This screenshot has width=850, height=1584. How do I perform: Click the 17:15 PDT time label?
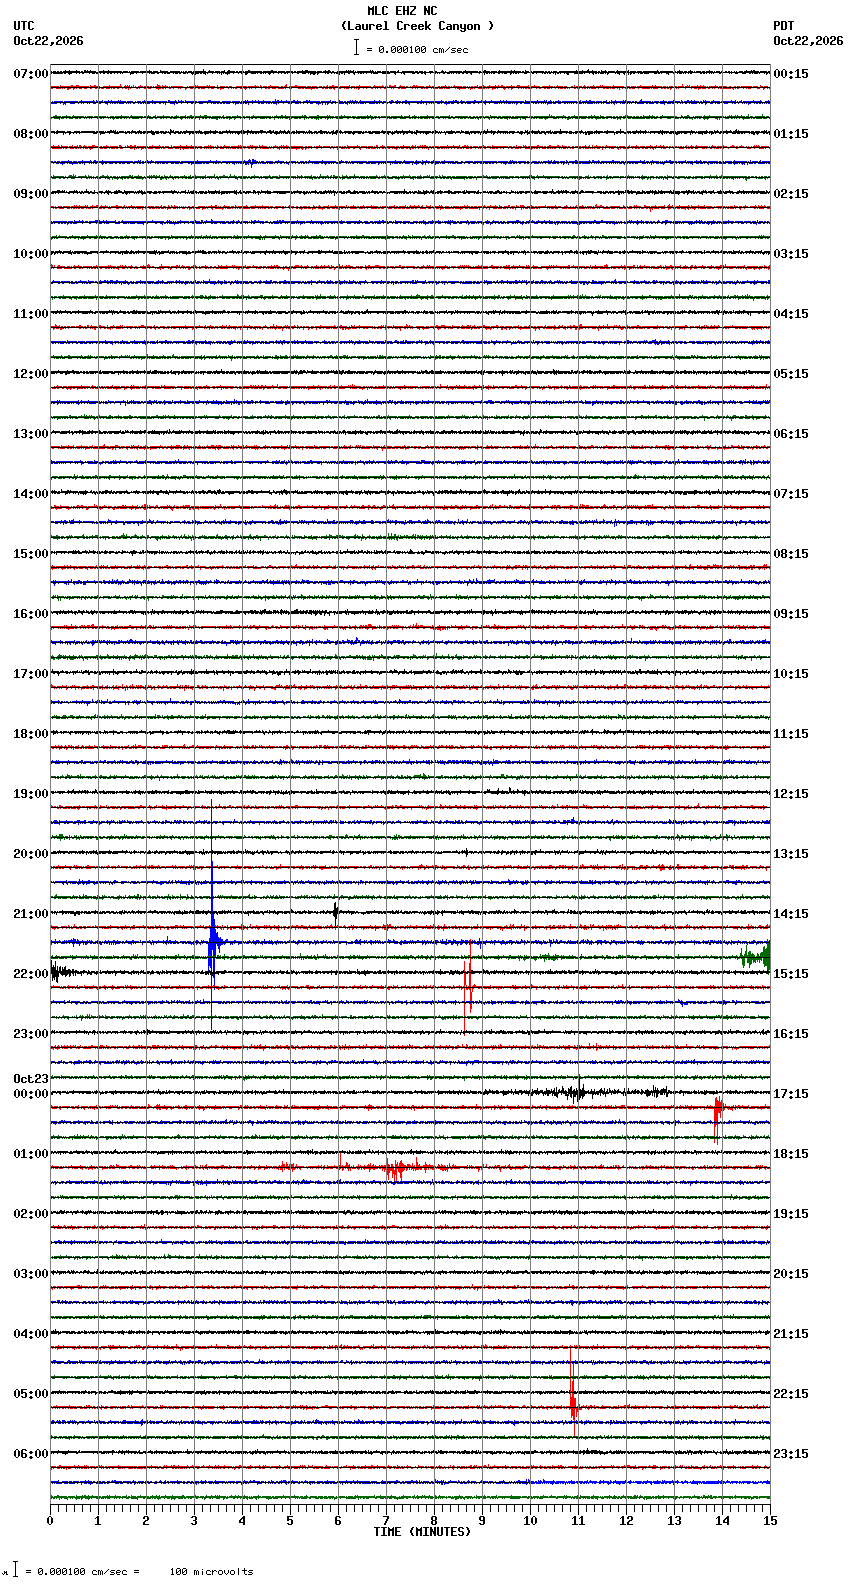coord(791,1094)
